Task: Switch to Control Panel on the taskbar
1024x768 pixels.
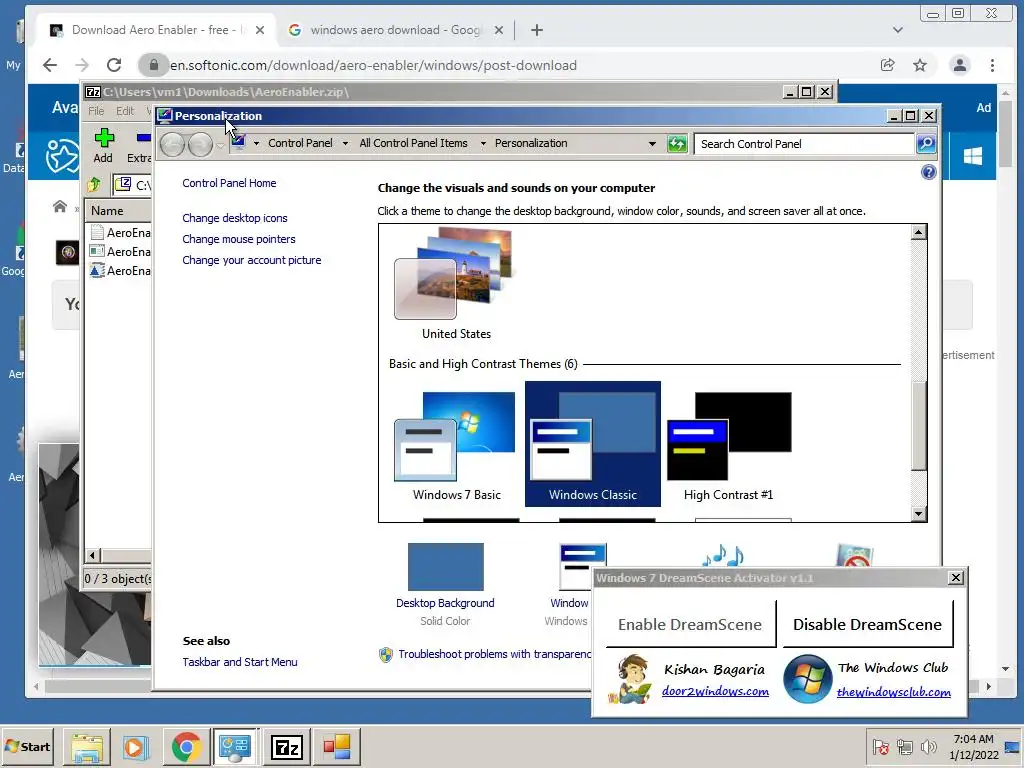Action: [x=236, y=746]
